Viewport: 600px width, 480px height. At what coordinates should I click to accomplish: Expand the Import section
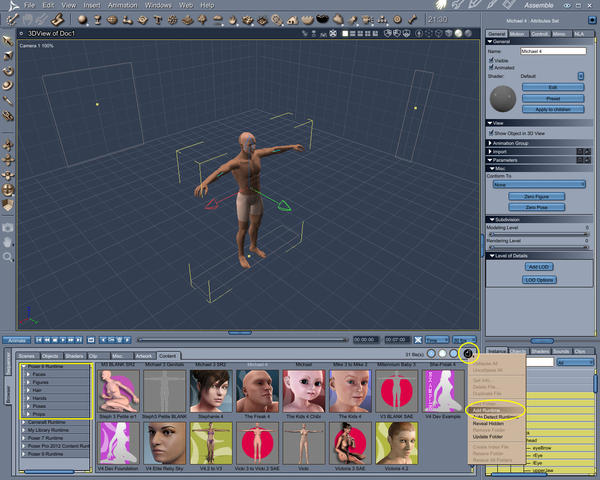click(490, 152)
